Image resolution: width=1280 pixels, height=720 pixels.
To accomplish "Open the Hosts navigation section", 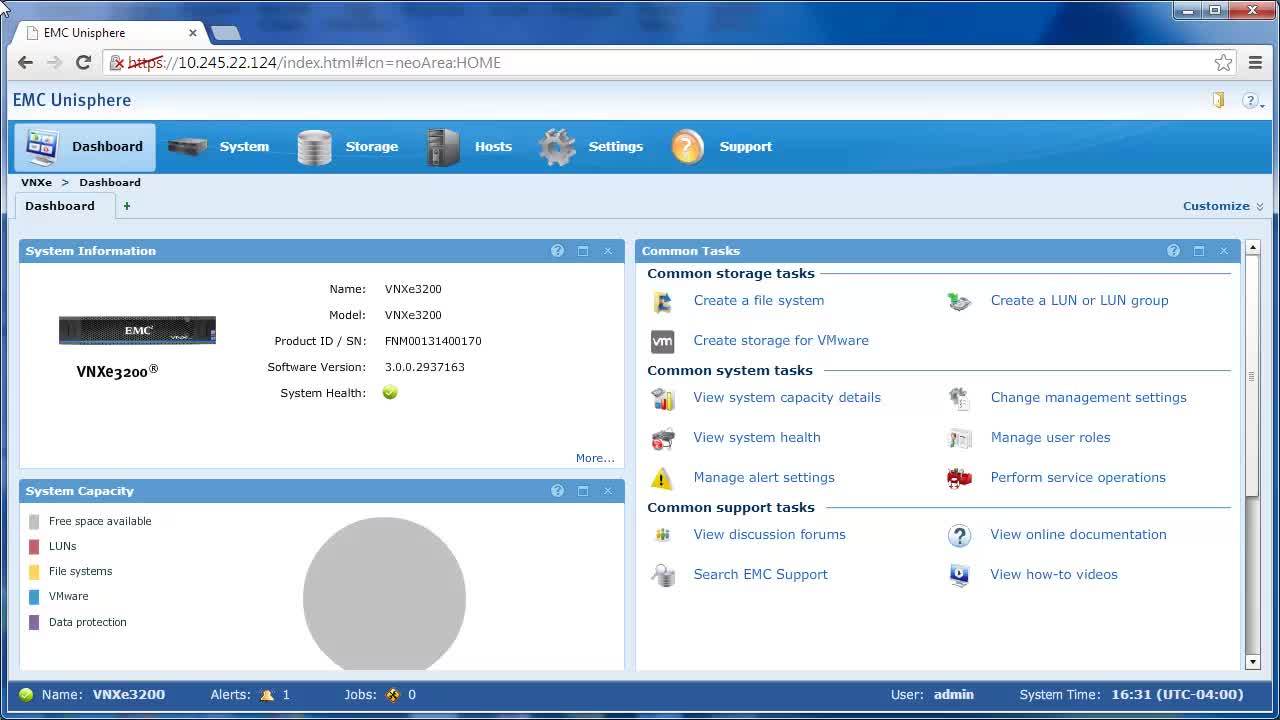I will (x=469, y=147).
